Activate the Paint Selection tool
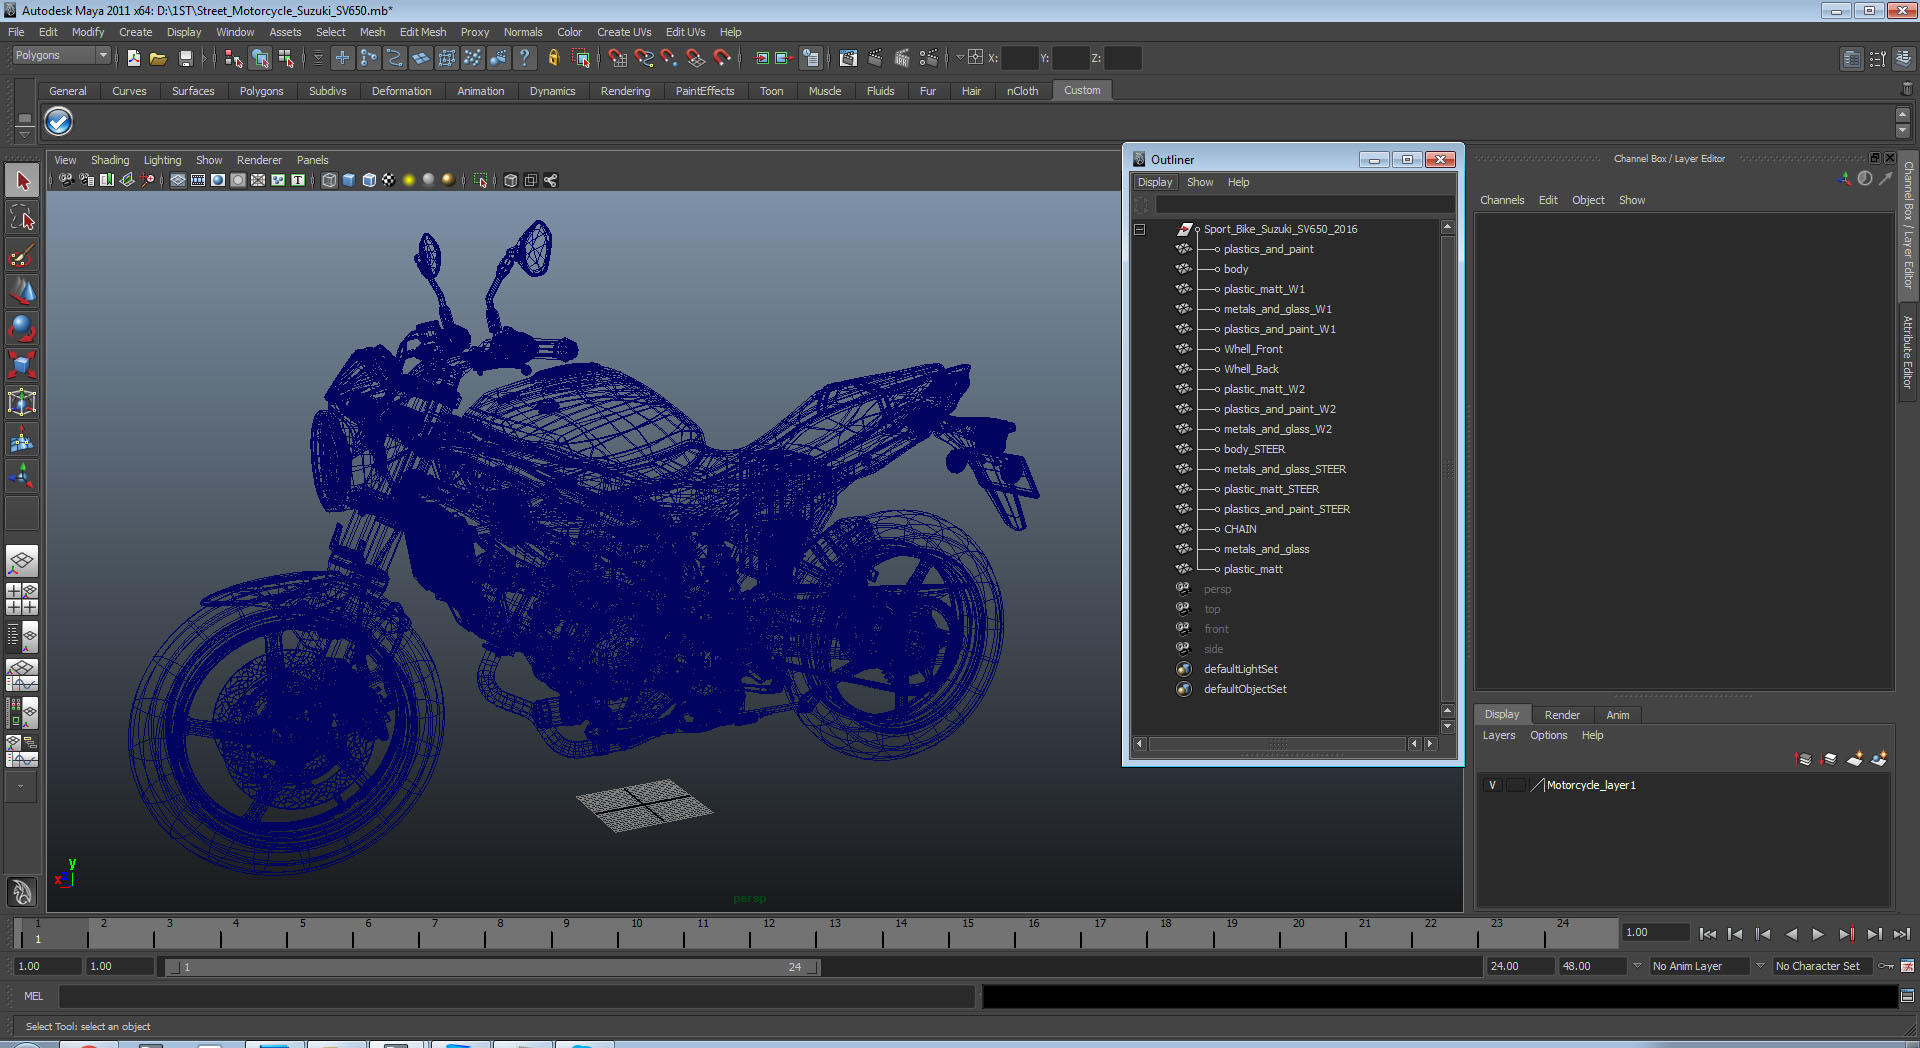The image size is (1920, 1048). click(22, 255)
